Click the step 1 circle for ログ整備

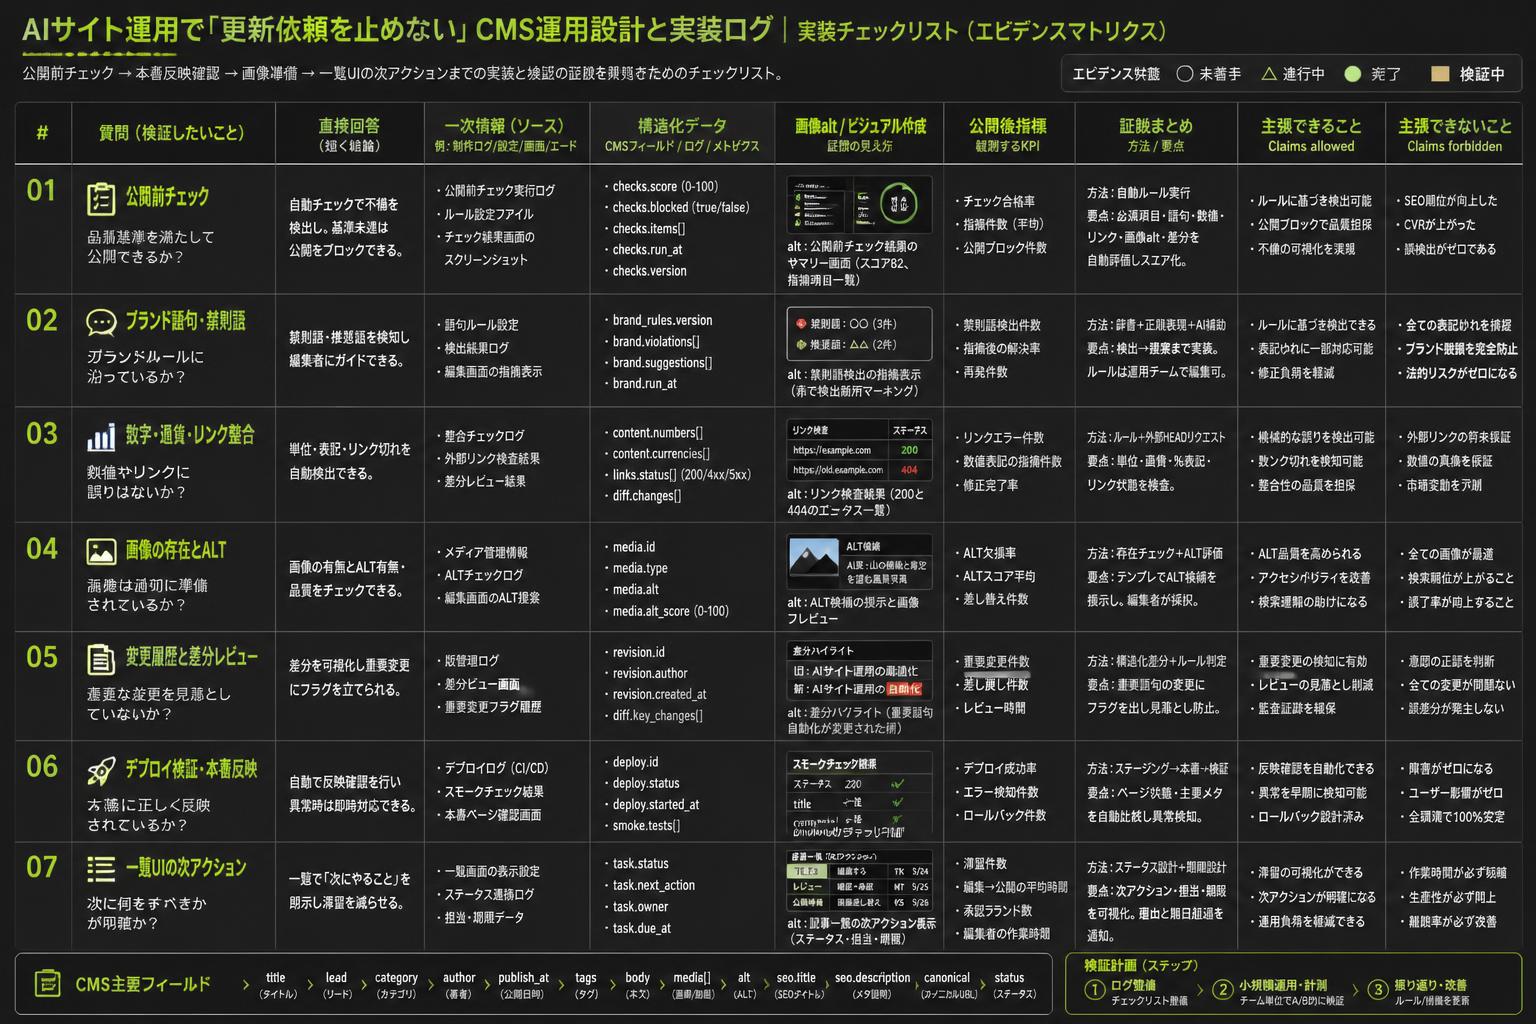(1095, 989)
